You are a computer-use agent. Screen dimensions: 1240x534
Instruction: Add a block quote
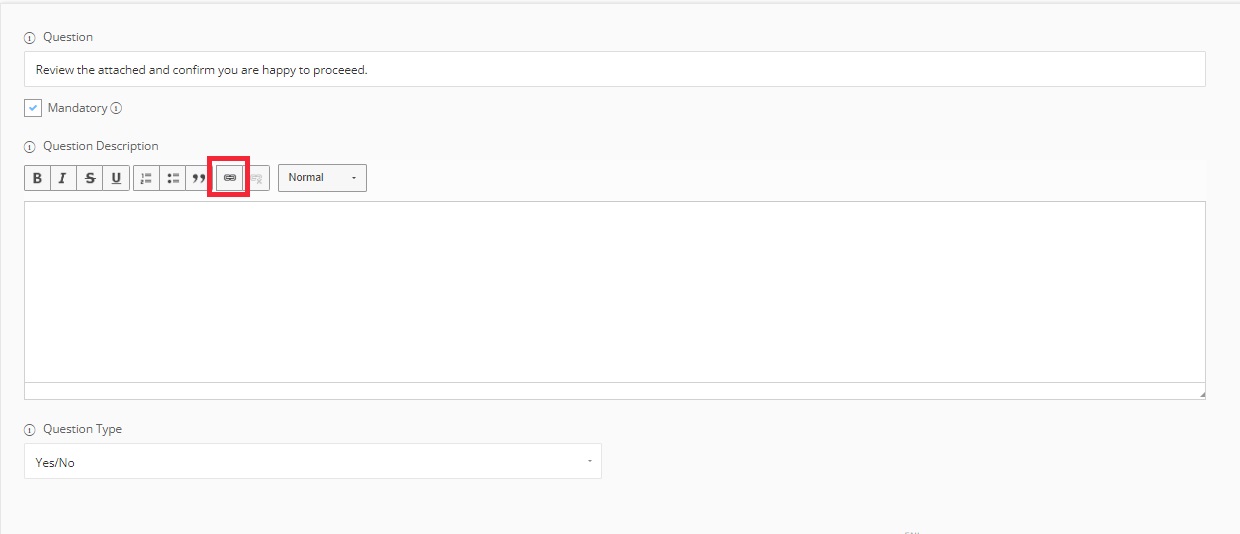[198, 178]
